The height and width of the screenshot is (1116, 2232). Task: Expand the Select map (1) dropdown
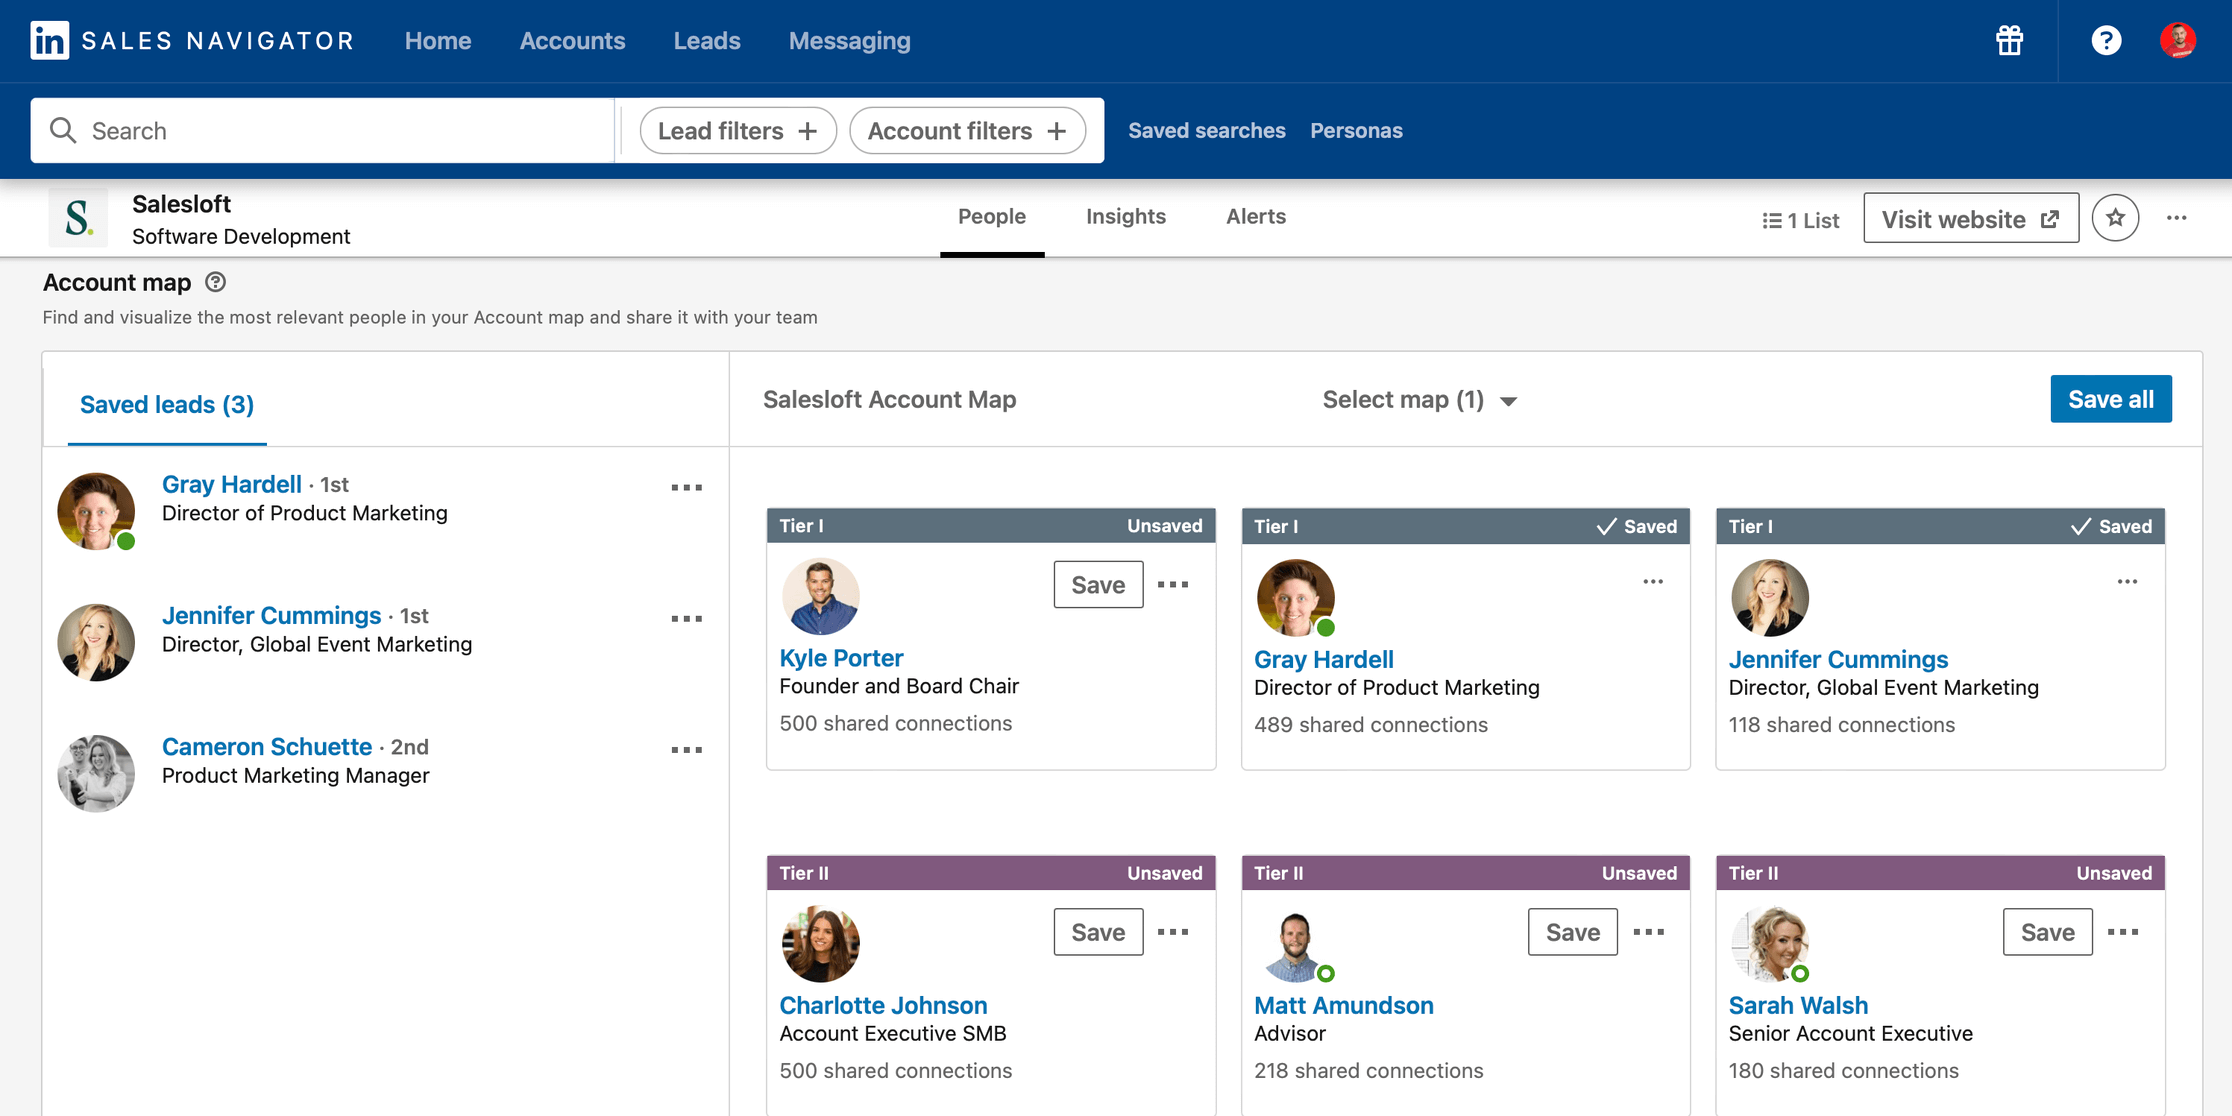[x=1419, y=399]
